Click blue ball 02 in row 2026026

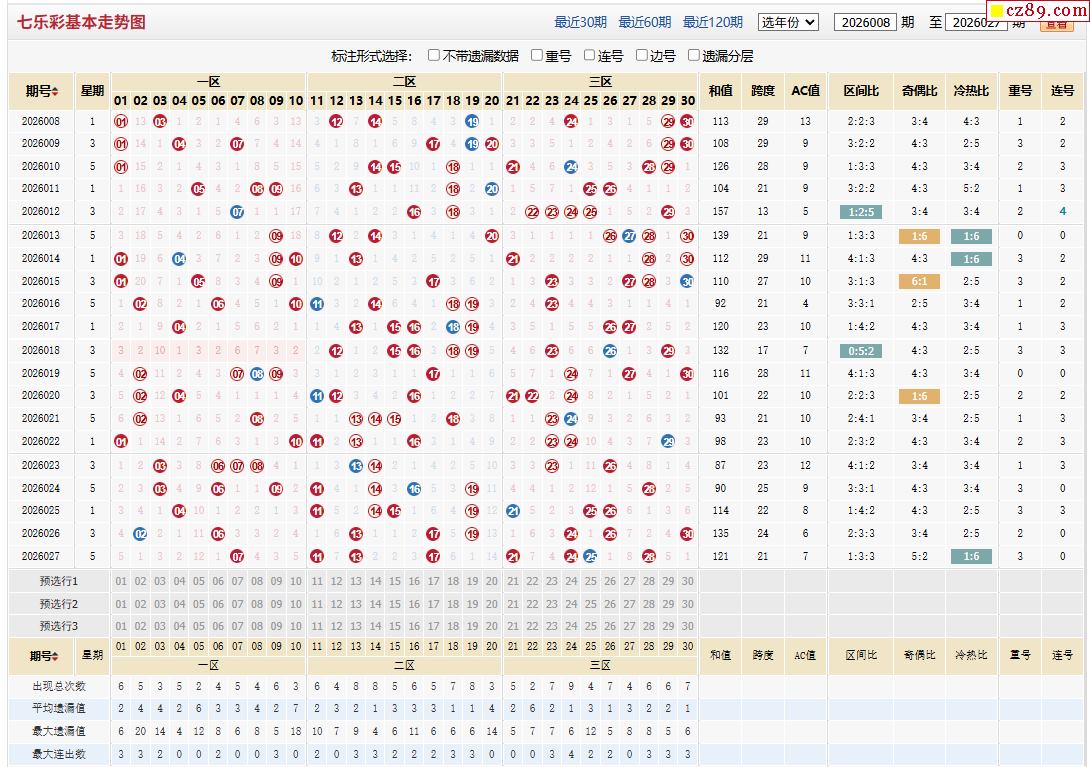(140, 534)
